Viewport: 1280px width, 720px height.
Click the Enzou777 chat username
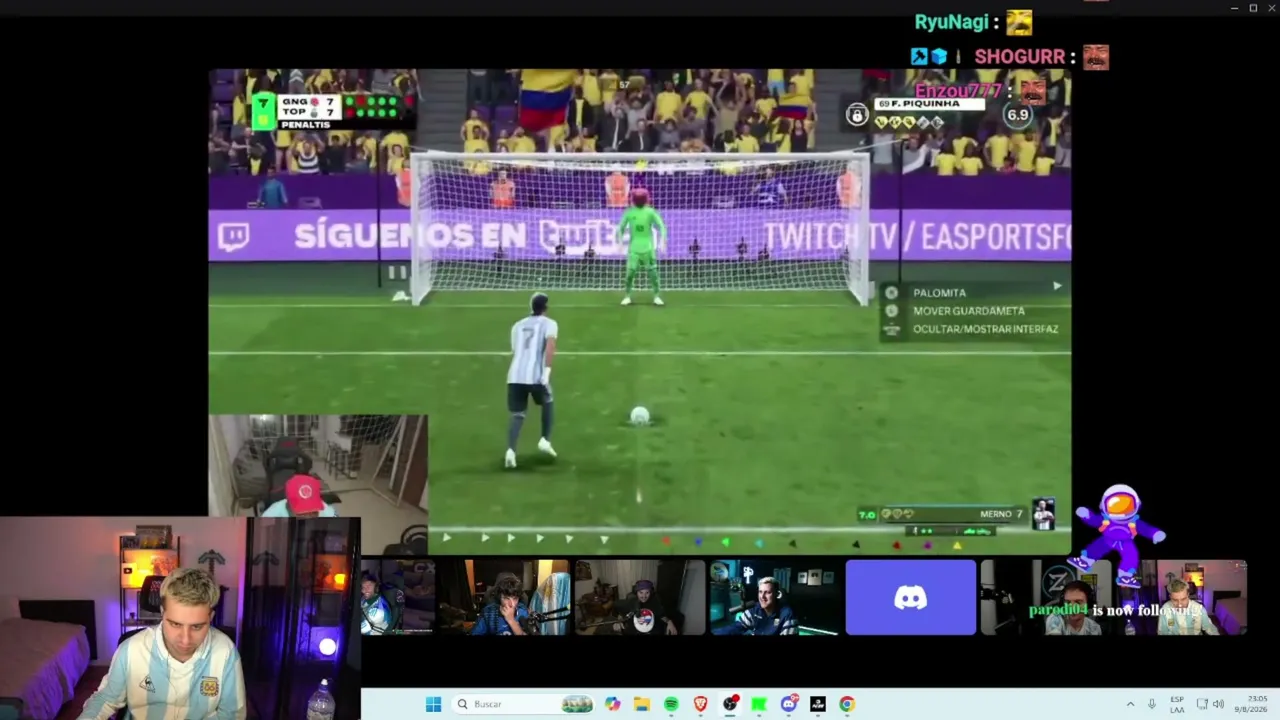coord(958,91)
